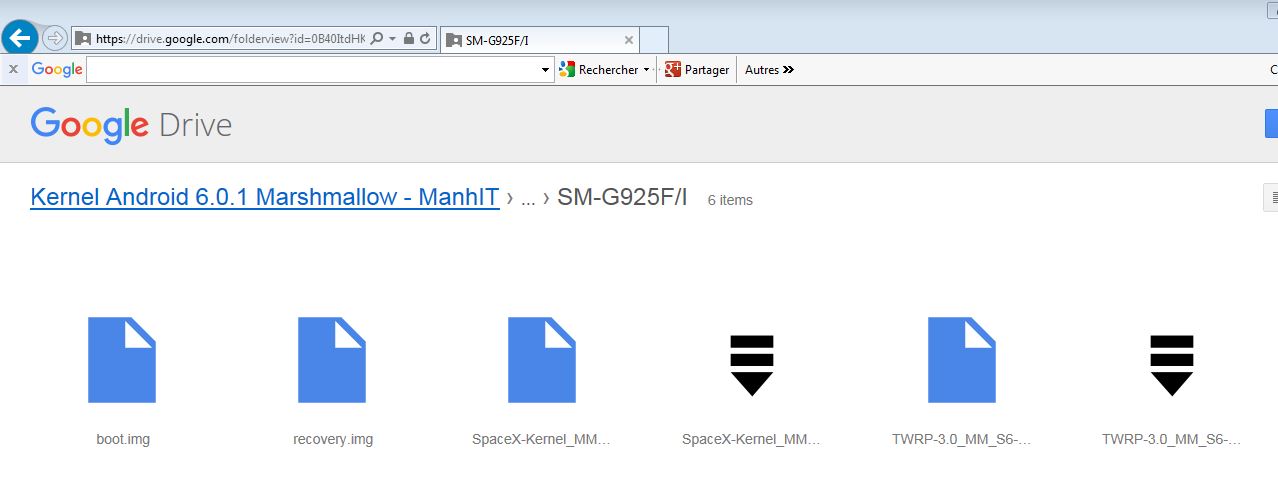Toggle the list view button at right edge
The width and height of the screenshot is (1278, 502).
click(x=1272, y=198)
